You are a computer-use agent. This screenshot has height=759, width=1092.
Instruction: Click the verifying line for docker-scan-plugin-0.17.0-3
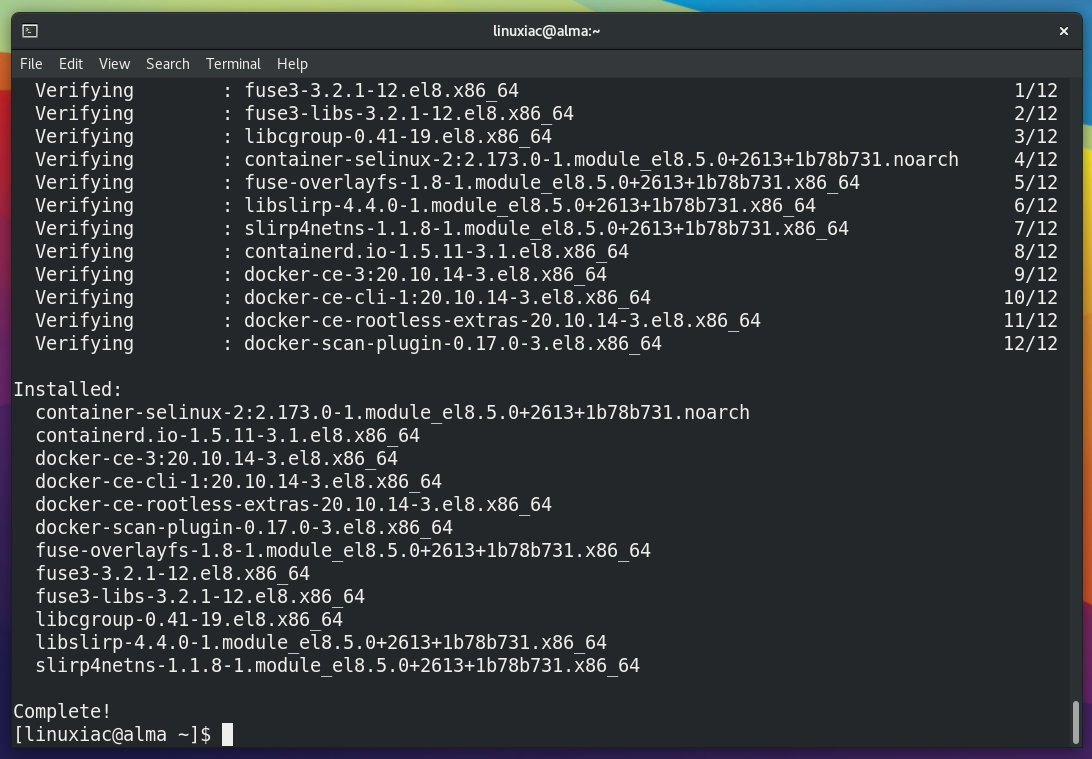click(x=546, y=343)
